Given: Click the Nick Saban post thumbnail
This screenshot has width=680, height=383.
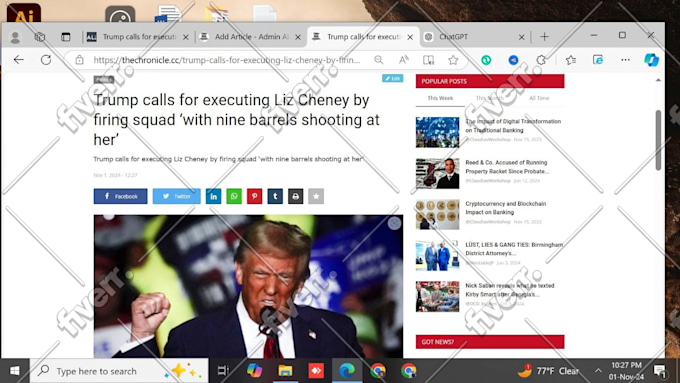Looking at the screenshot, I should (437, 296).
